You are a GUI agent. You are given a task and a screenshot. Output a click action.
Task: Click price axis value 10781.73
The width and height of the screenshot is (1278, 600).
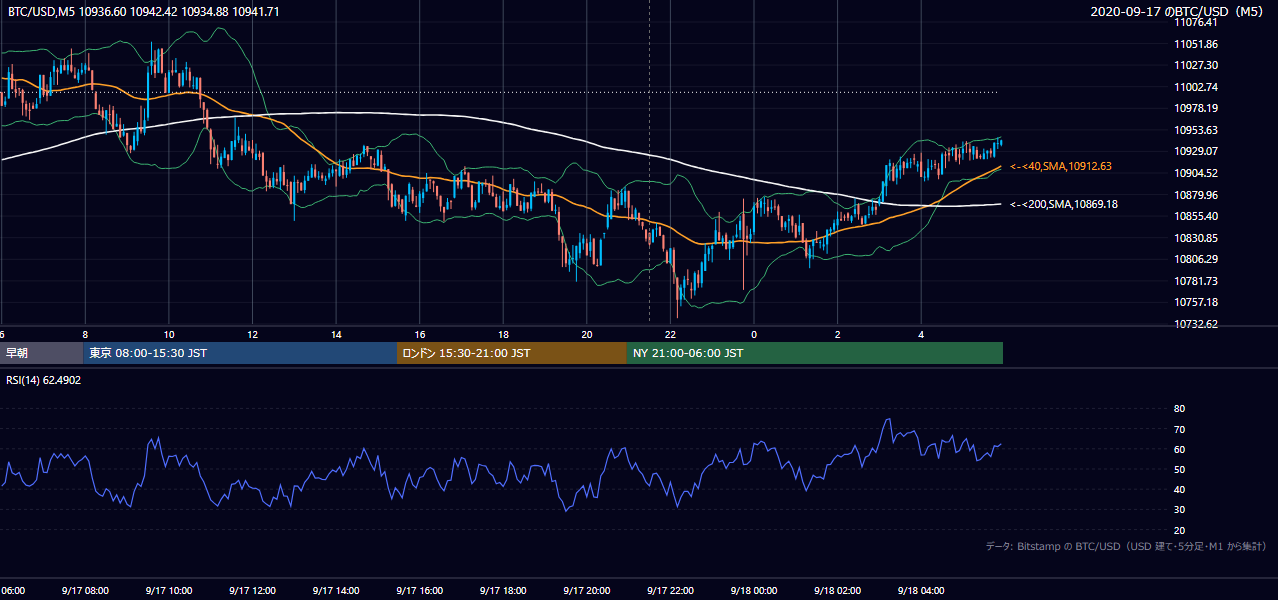pos(1195,281)
